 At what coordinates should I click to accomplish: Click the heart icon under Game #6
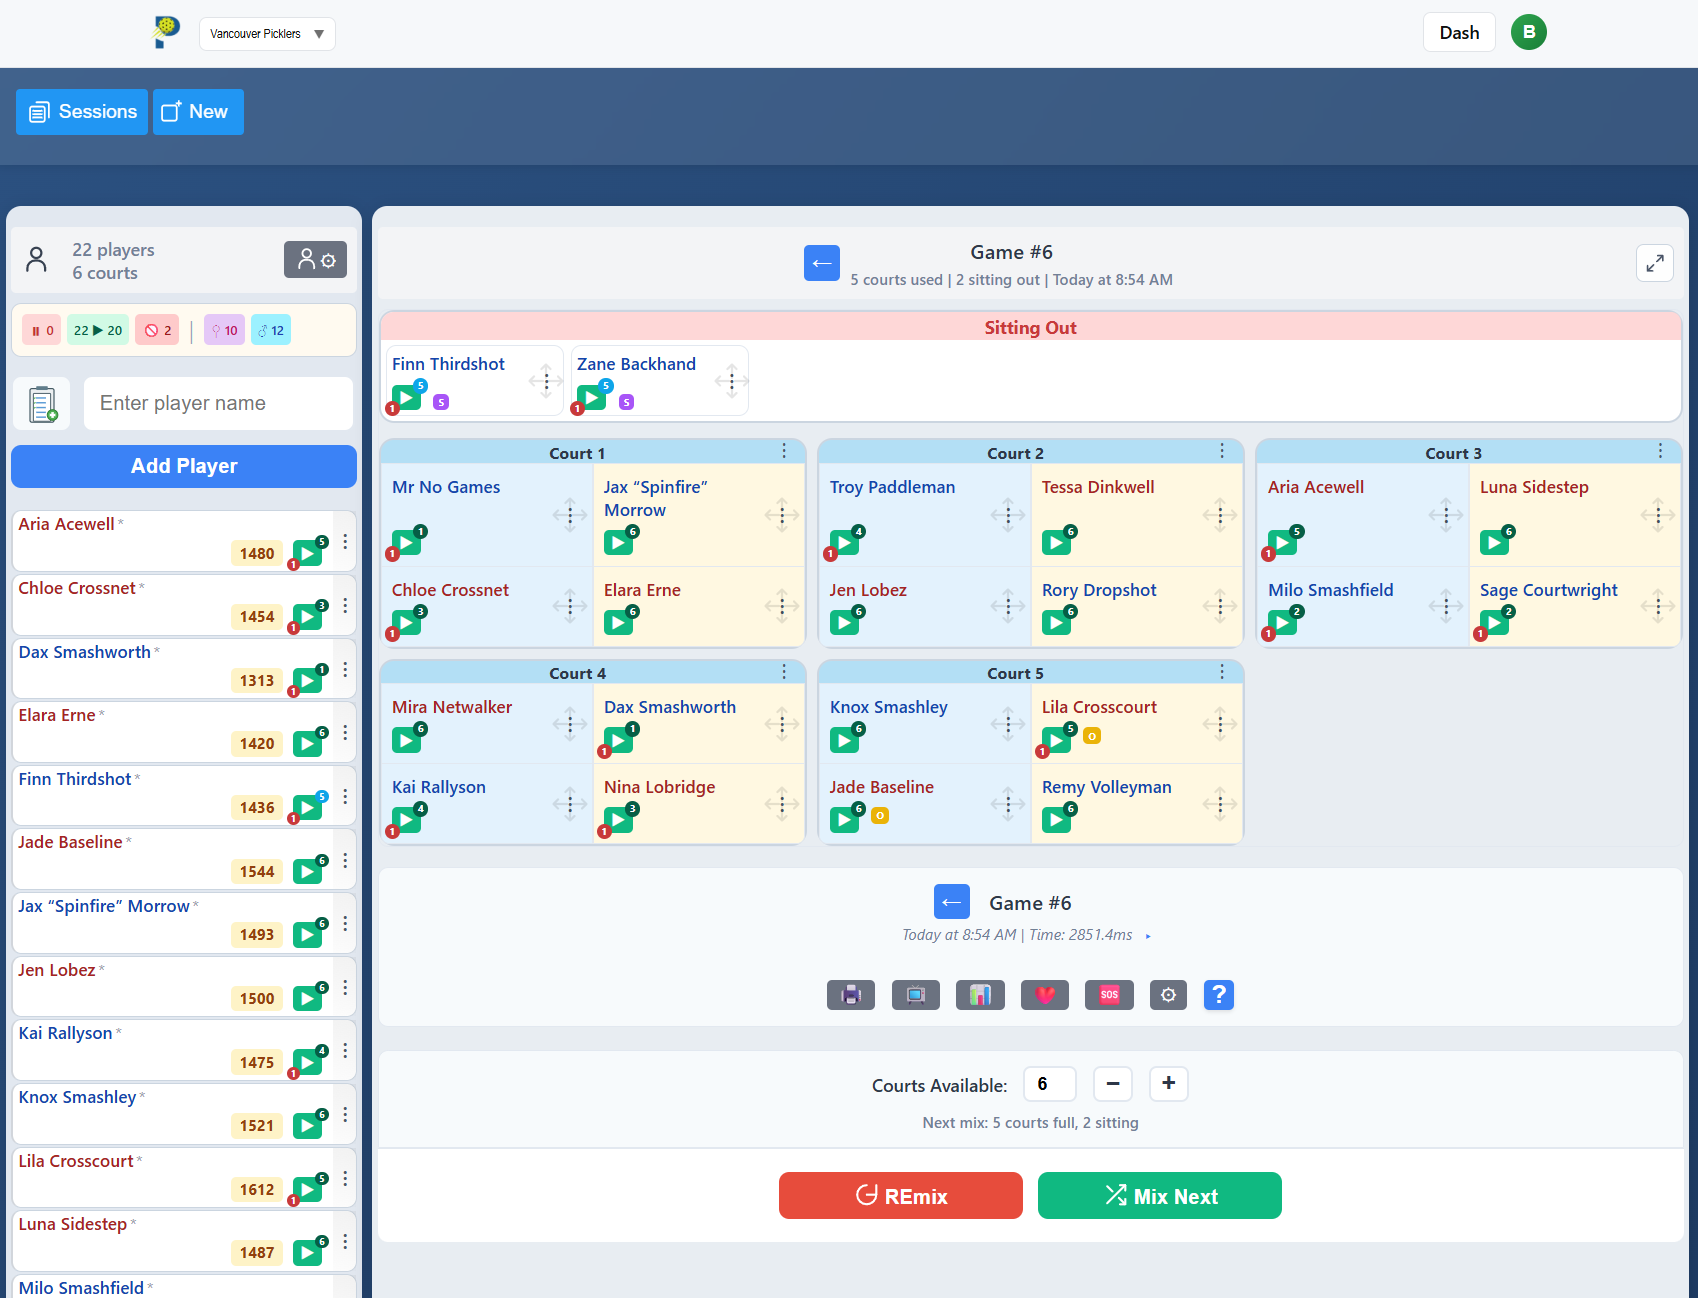click(1044, 995)
